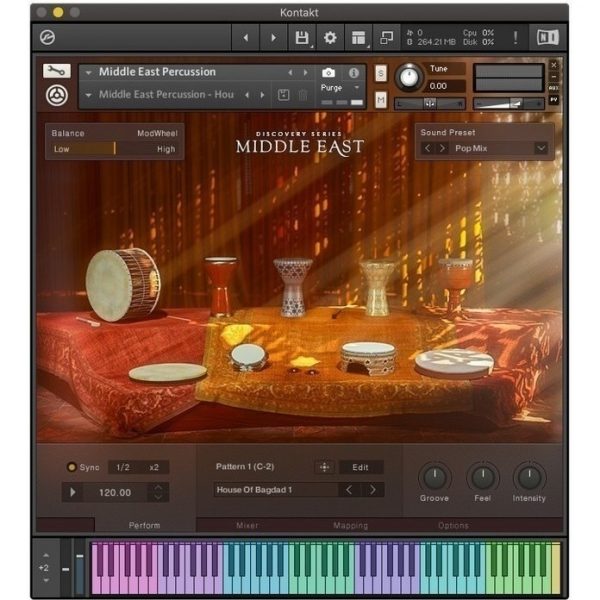Open instrument edit mode wrench icon

pyautogui.click(x=57, y=71)
